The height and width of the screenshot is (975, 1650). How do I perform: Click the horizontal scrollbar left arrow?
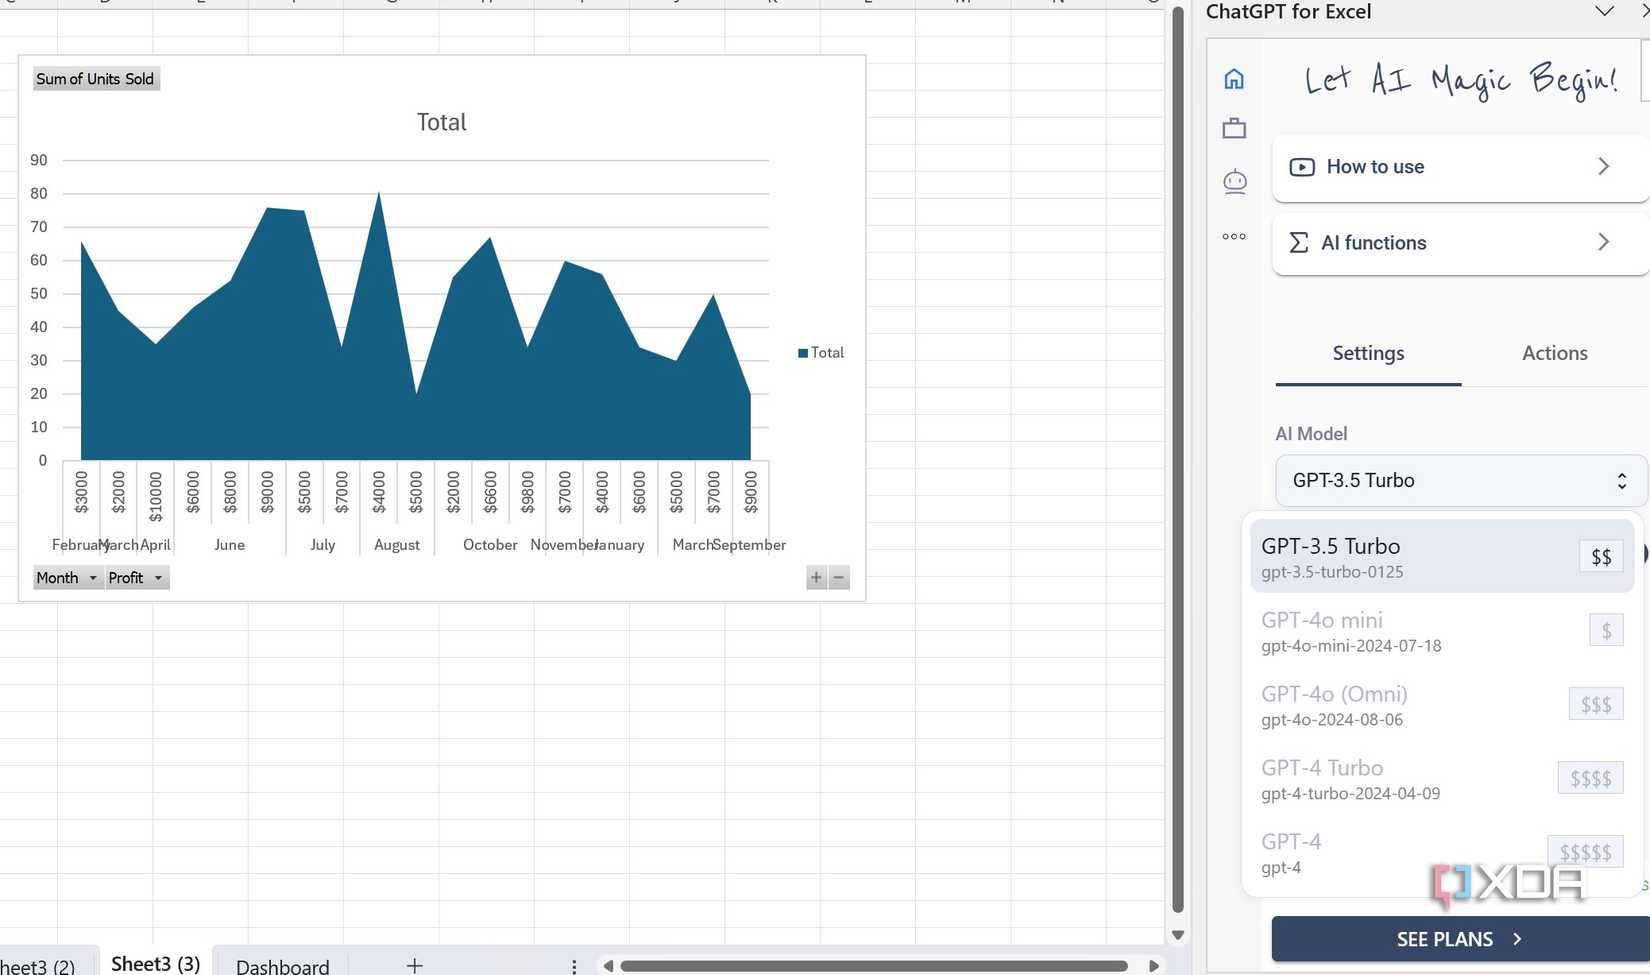(607, 966)
